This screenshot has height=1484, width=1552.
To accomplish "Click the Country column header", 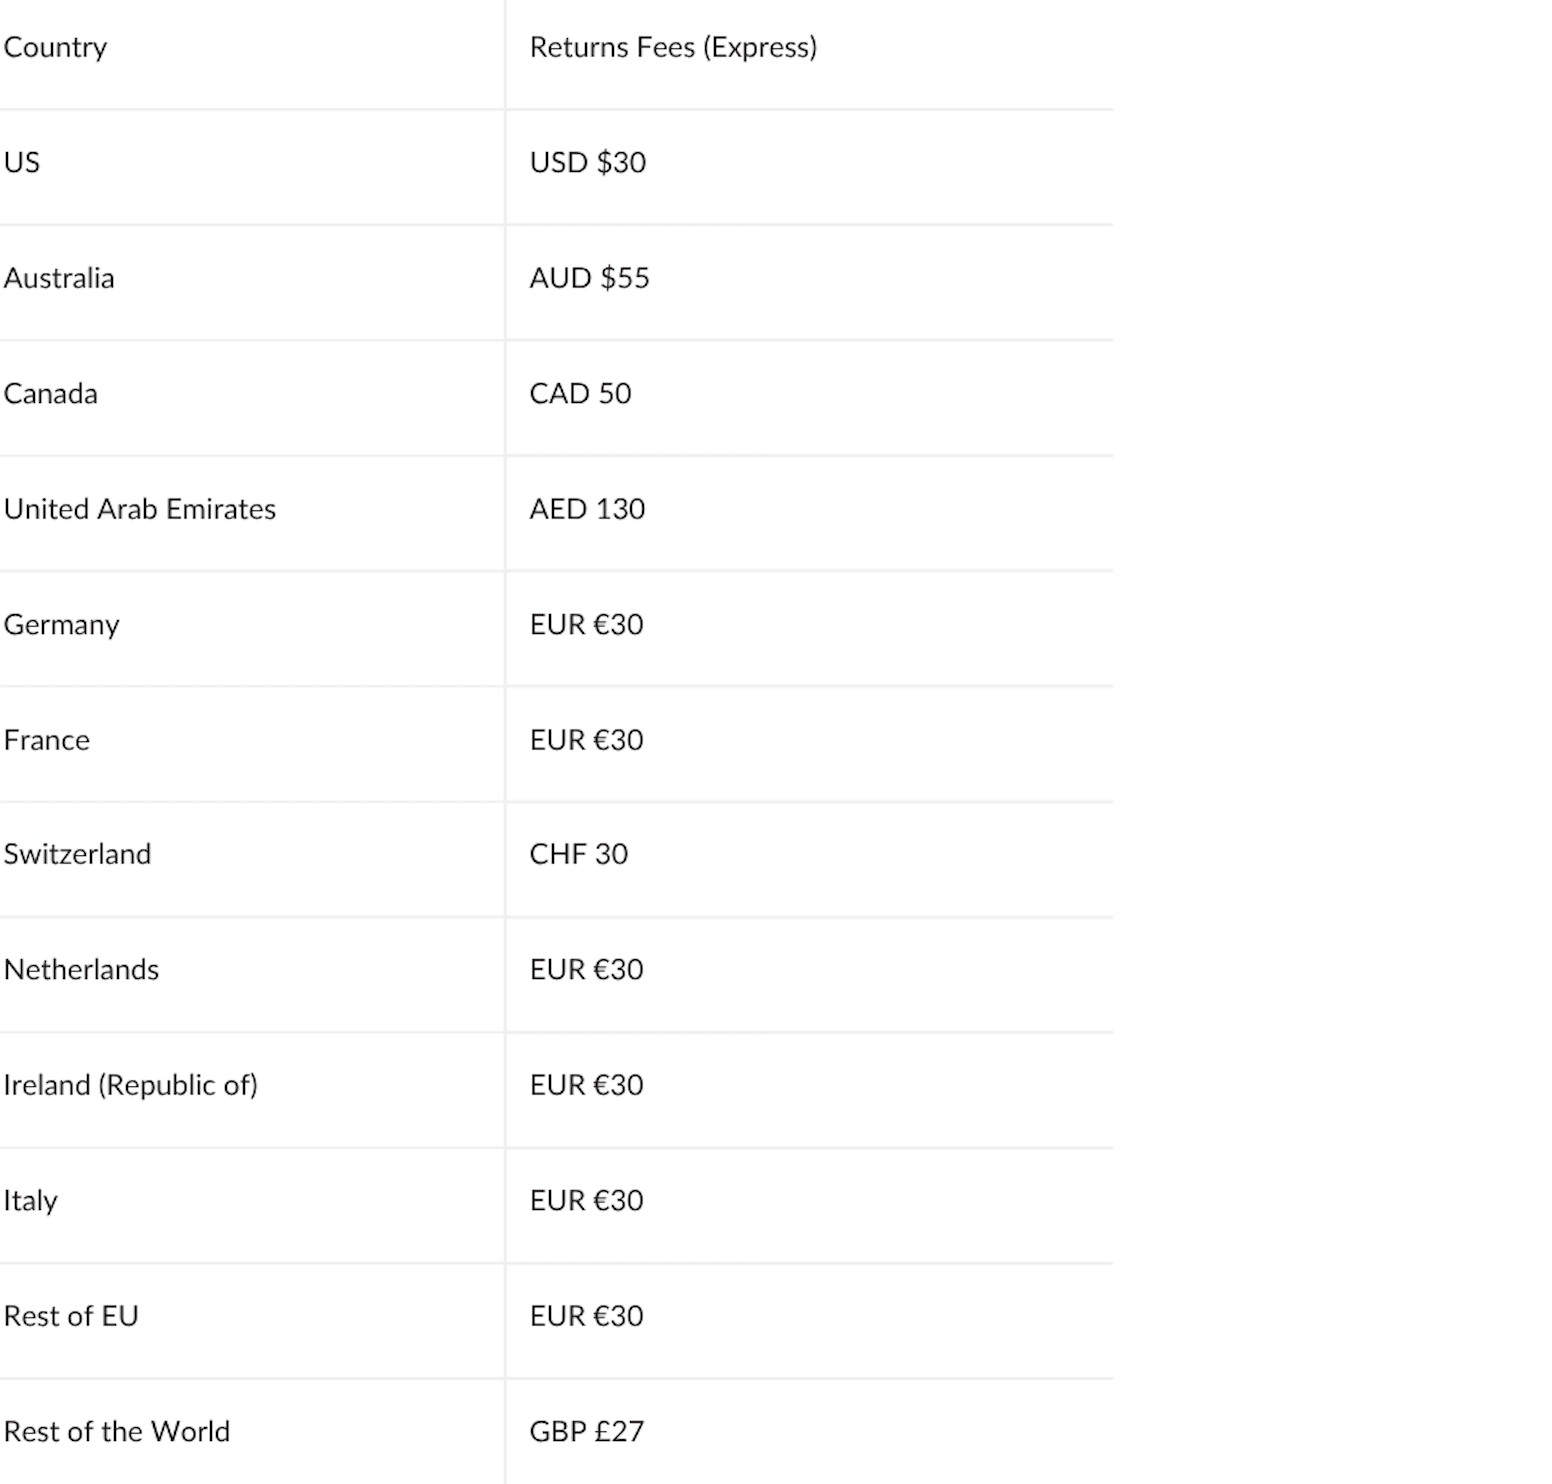I will [55, 47].
